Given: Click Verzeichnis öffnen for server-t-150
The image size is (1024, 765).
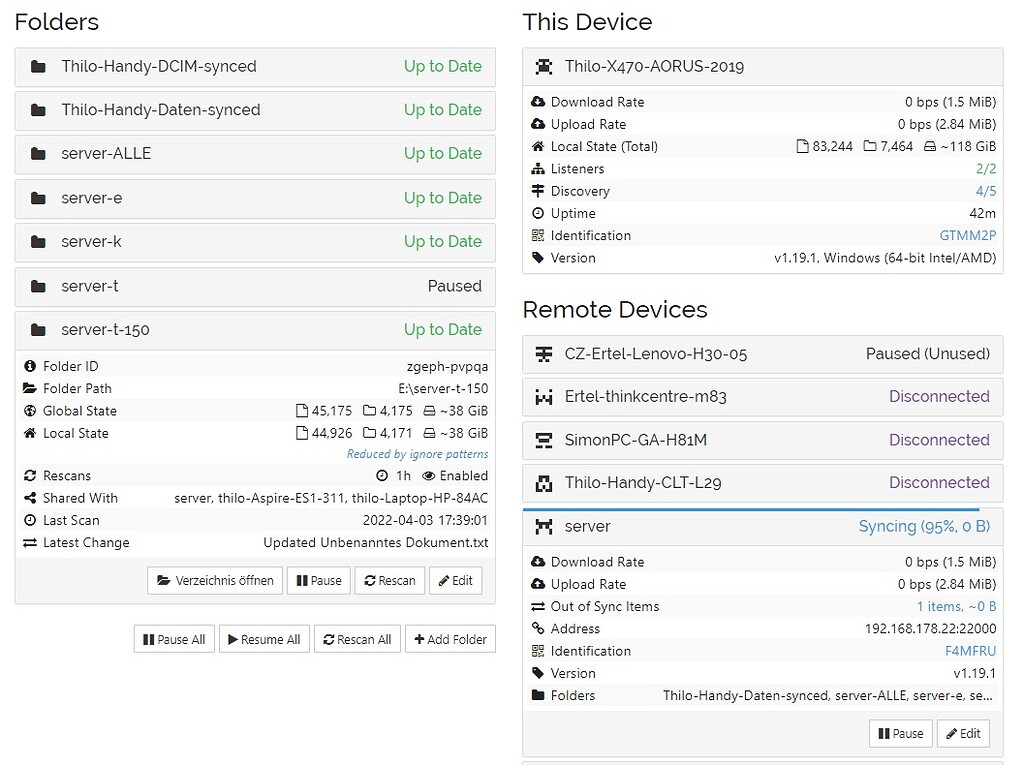Looking at the screenshot, I should click(x=213, y=580).
